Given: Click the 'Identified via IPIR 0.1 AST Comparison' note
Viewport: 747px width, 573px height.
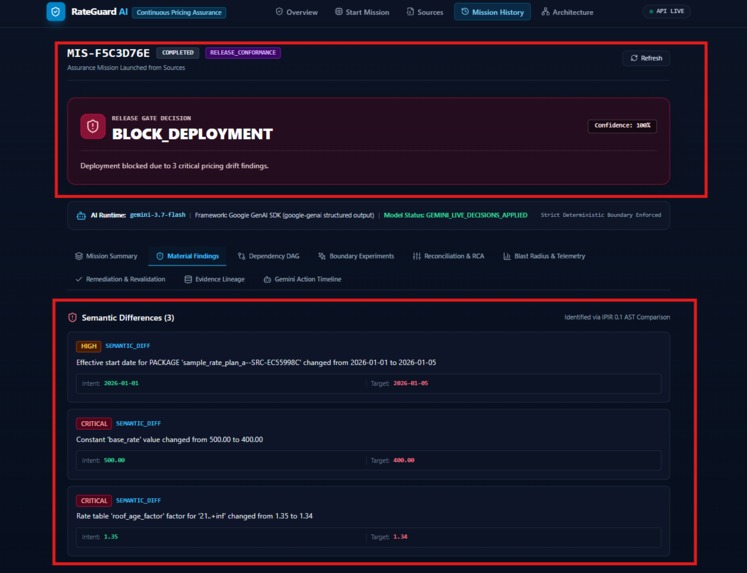Looking at the screenshot, I should 617,317.
